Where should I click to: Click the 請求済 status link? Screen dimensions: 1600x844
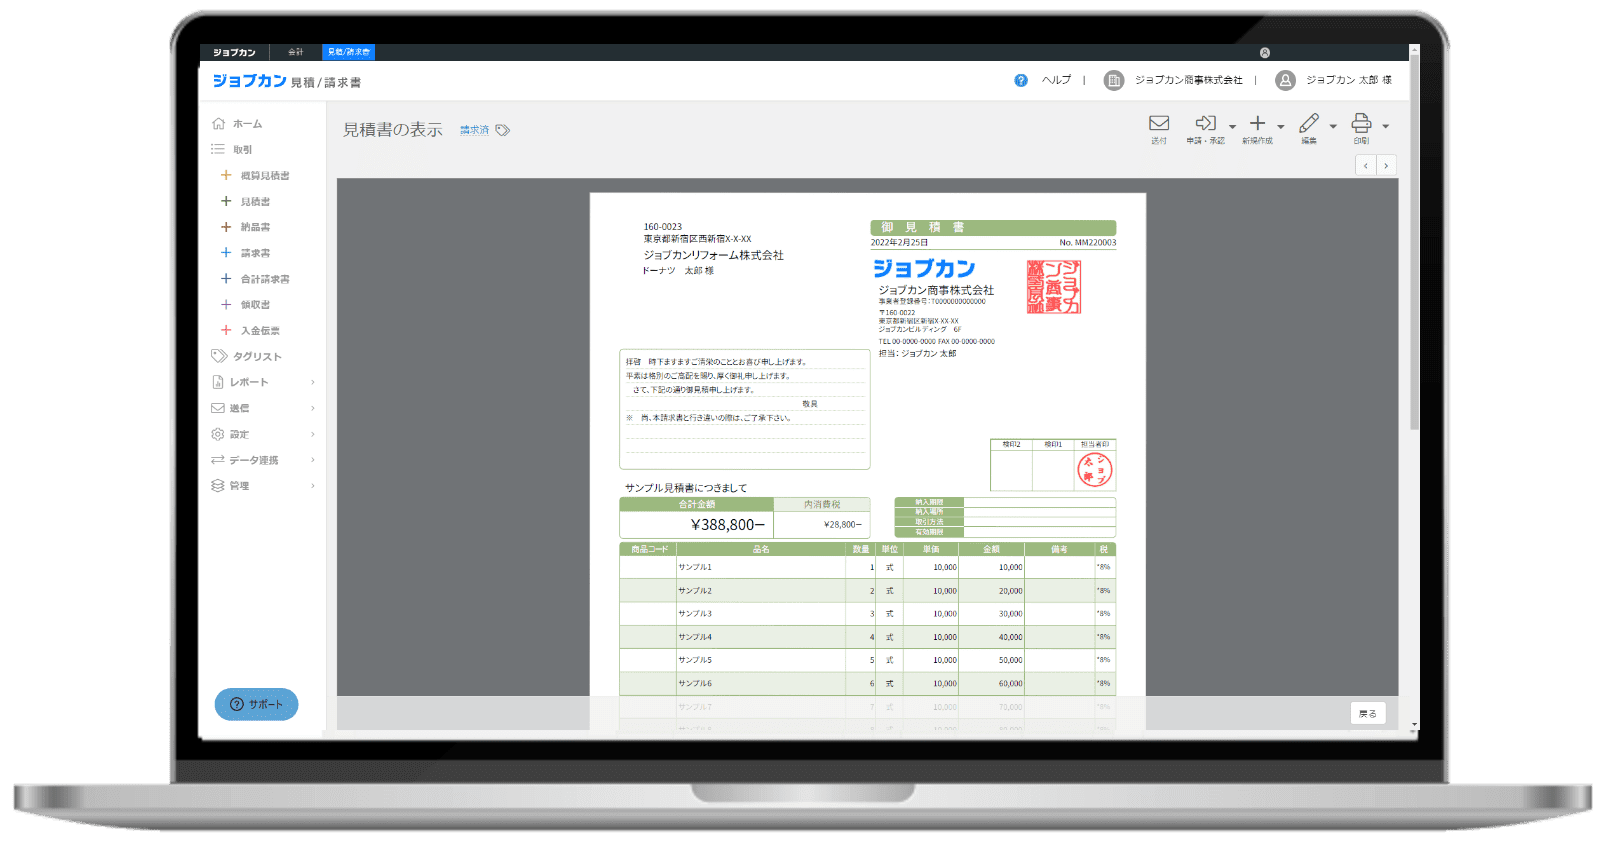coord(475,131)
